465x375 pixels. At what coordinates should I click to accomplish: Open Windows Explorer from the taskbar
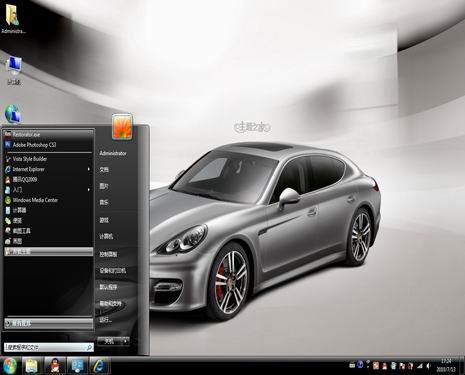click(32, 366)
